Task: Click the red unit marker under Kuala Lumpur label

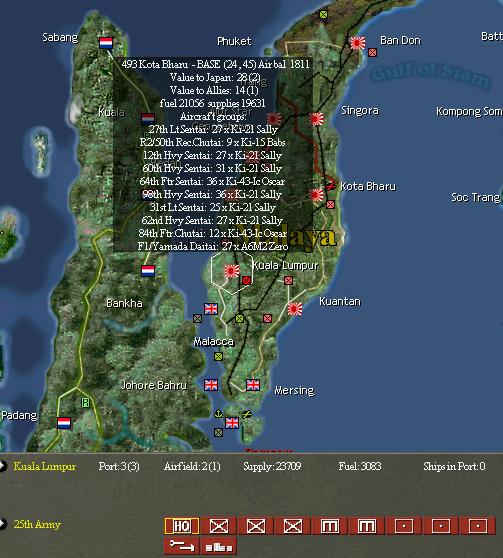Action: pyautogui.click(x=288, y=280)
